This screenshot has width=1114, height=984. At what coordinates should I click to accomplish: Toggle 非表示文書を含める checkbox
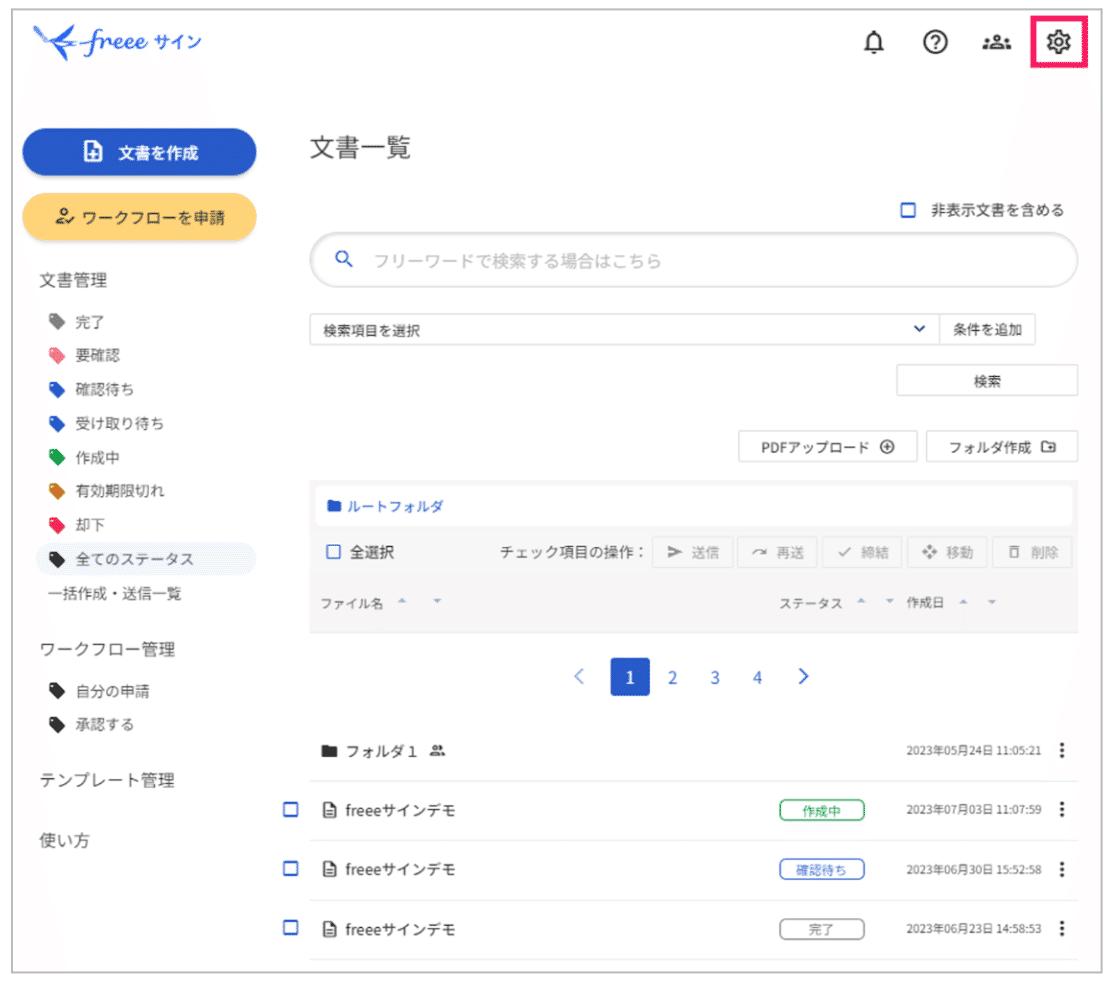click(908, 210)
